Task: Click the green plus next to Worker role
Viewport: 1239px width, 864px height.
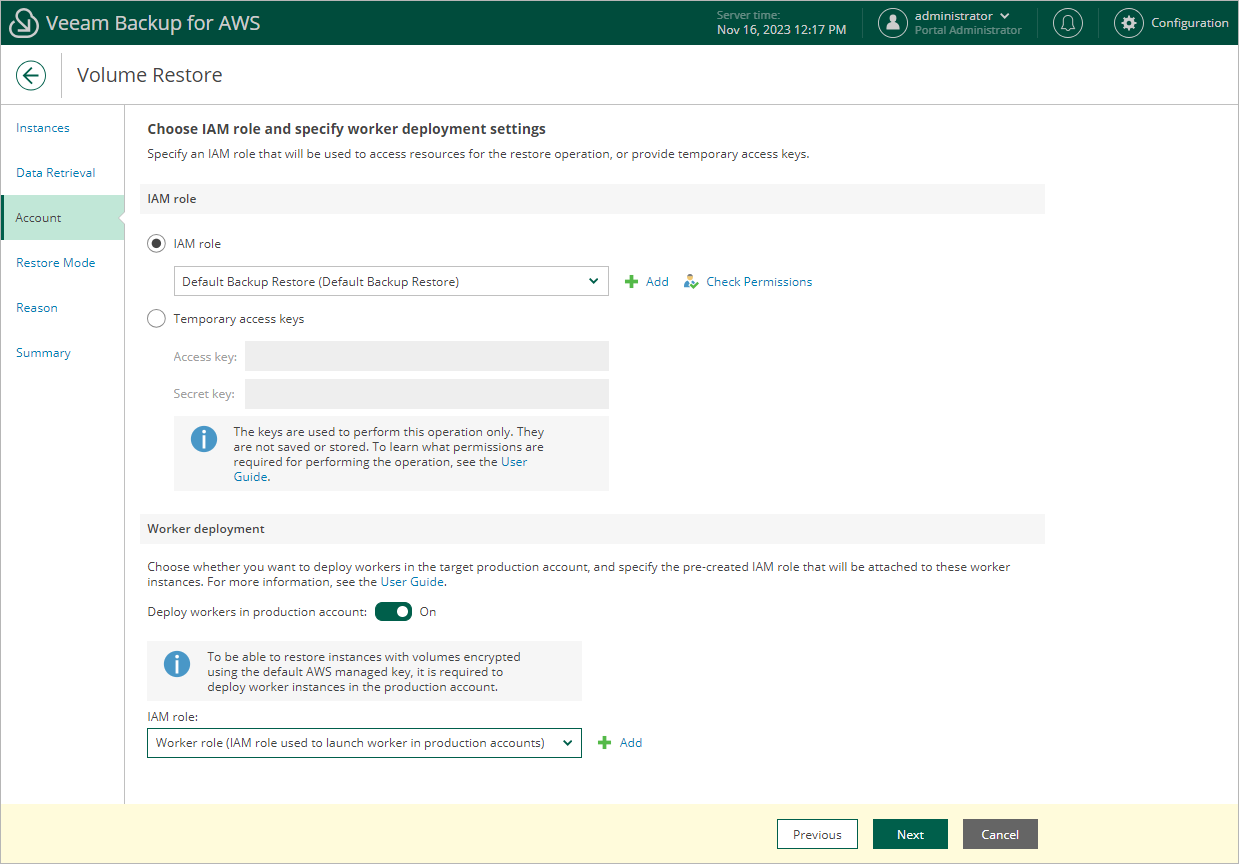Action: (604, 743)
